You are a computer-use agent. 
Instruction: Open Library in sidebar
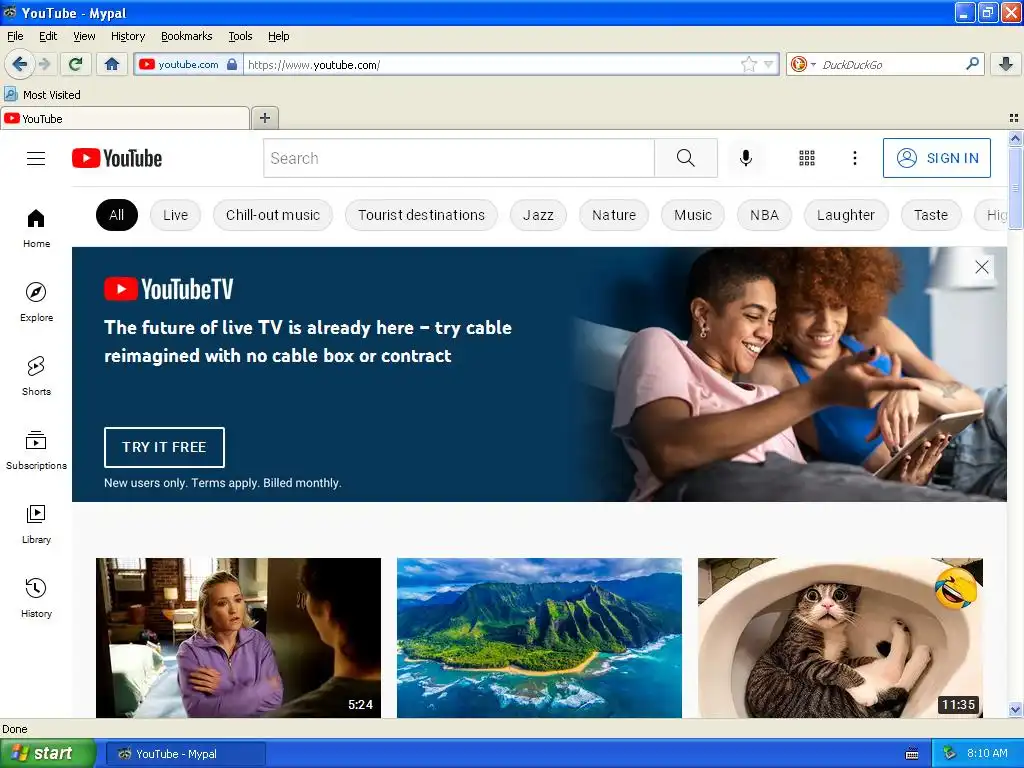36,524
